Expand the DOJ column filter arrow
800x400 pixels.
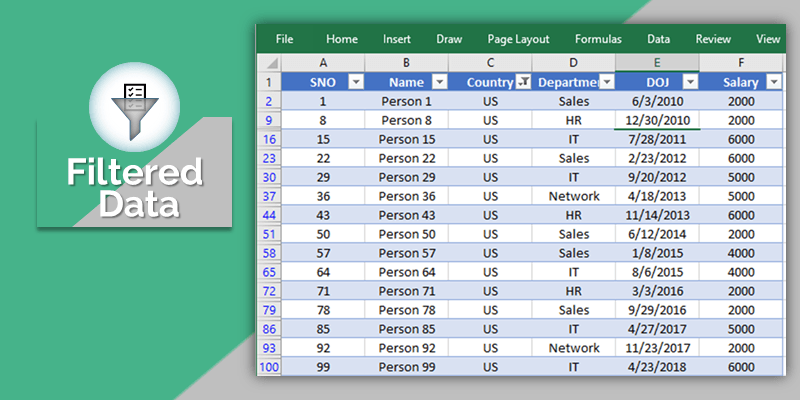click(x=690, y=82)
